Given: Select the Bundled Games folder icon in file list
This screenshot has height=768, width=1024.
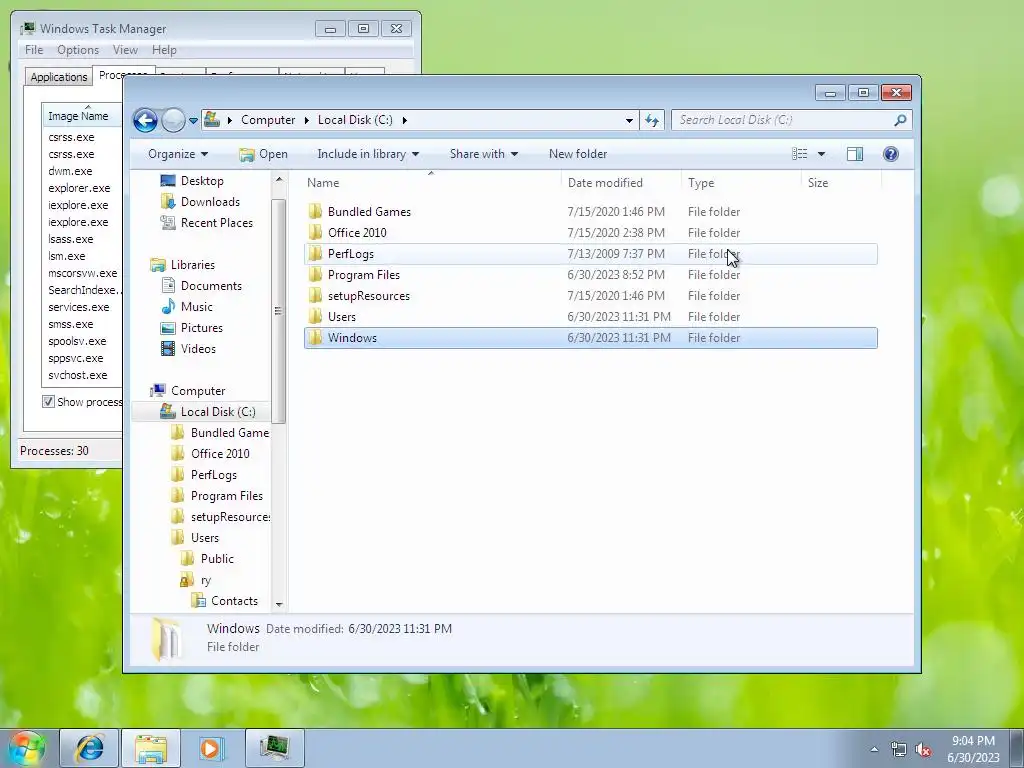Looking at the screenshot, I should point(315,211).
